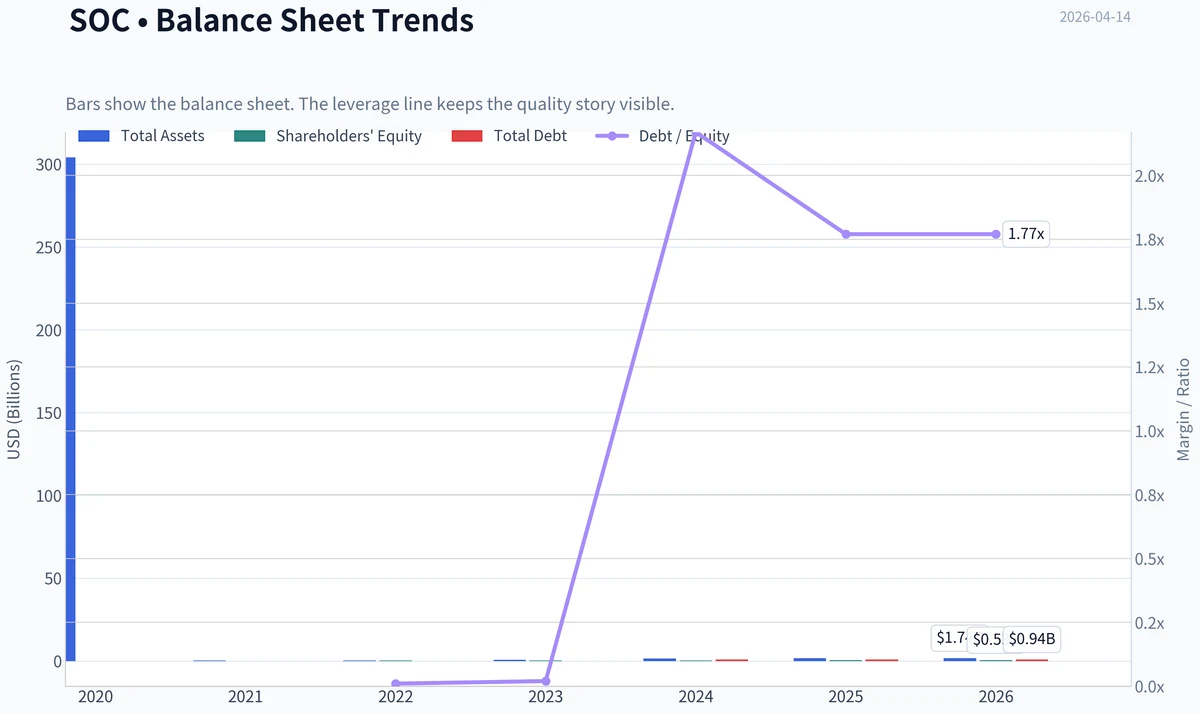Image resolution: width=1200 pixels, height=713 pixels.
Task: Click the 1.8x ratio axis tick
Action: pos(1150,240)
